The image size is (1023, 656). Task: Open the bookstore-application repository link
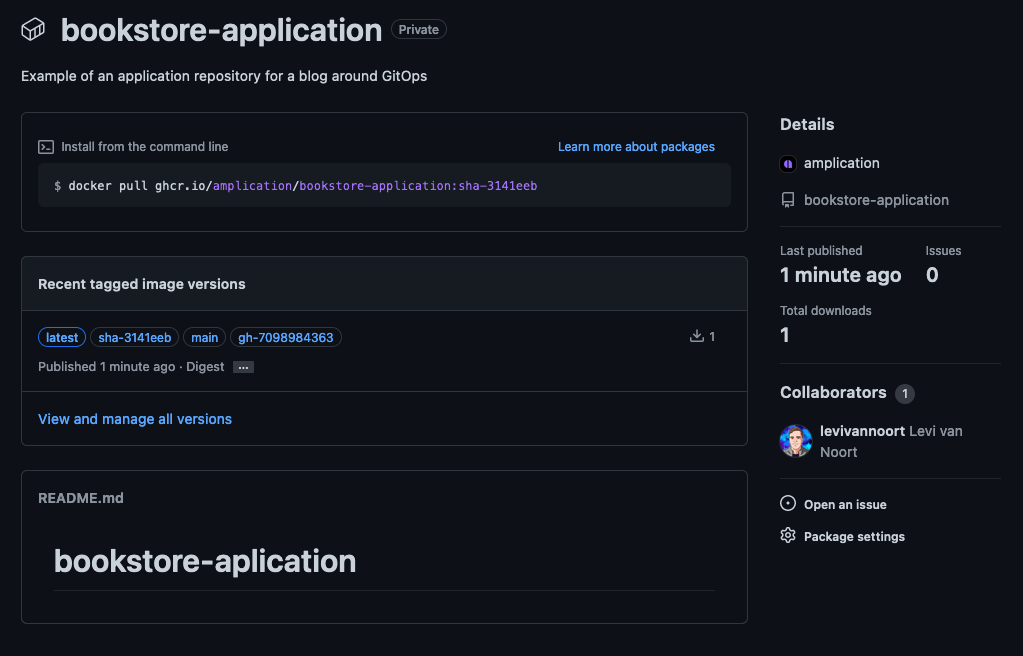click(x=876, y=200)
